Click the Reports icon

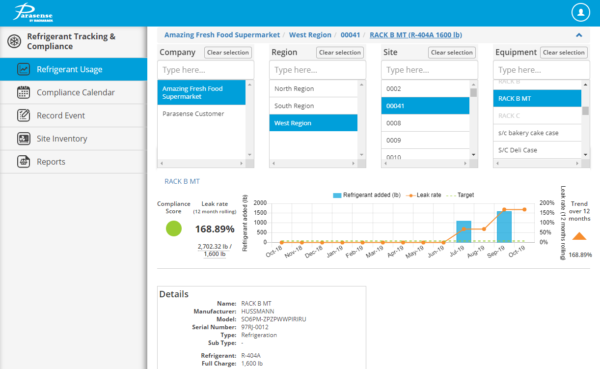[23, 162]
